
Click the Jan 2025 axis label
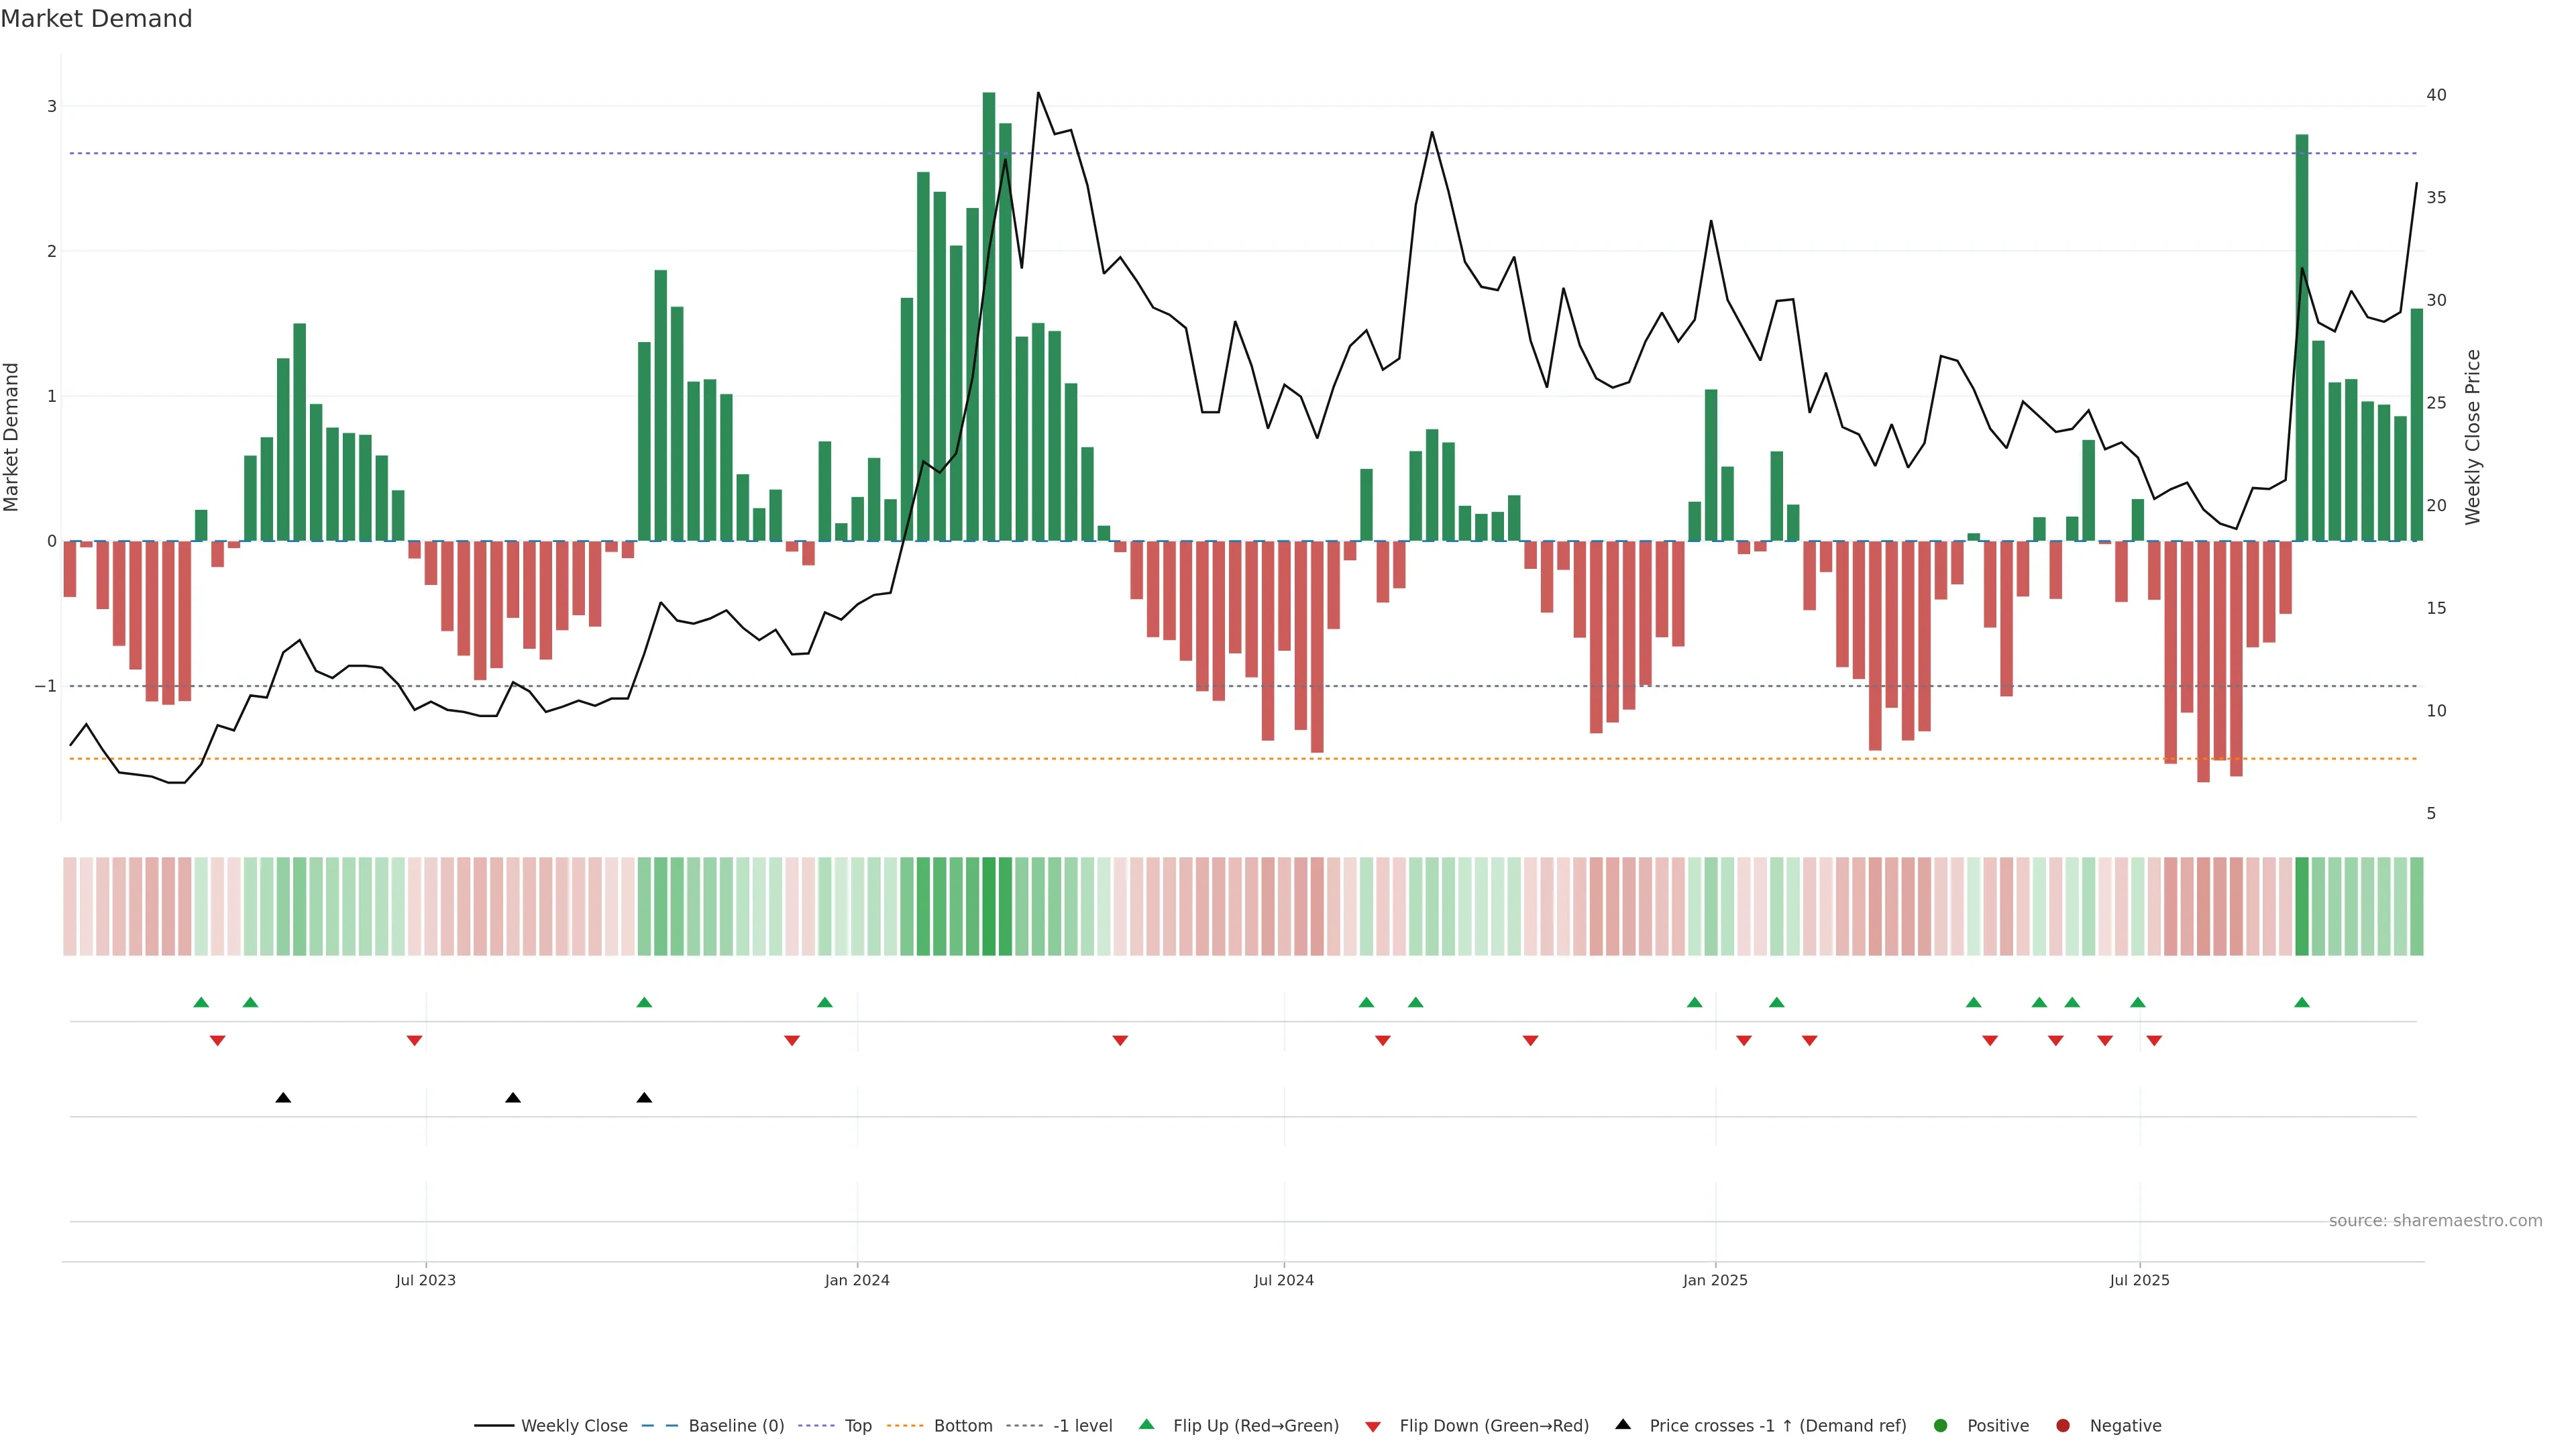[x=1715, y=1280]
